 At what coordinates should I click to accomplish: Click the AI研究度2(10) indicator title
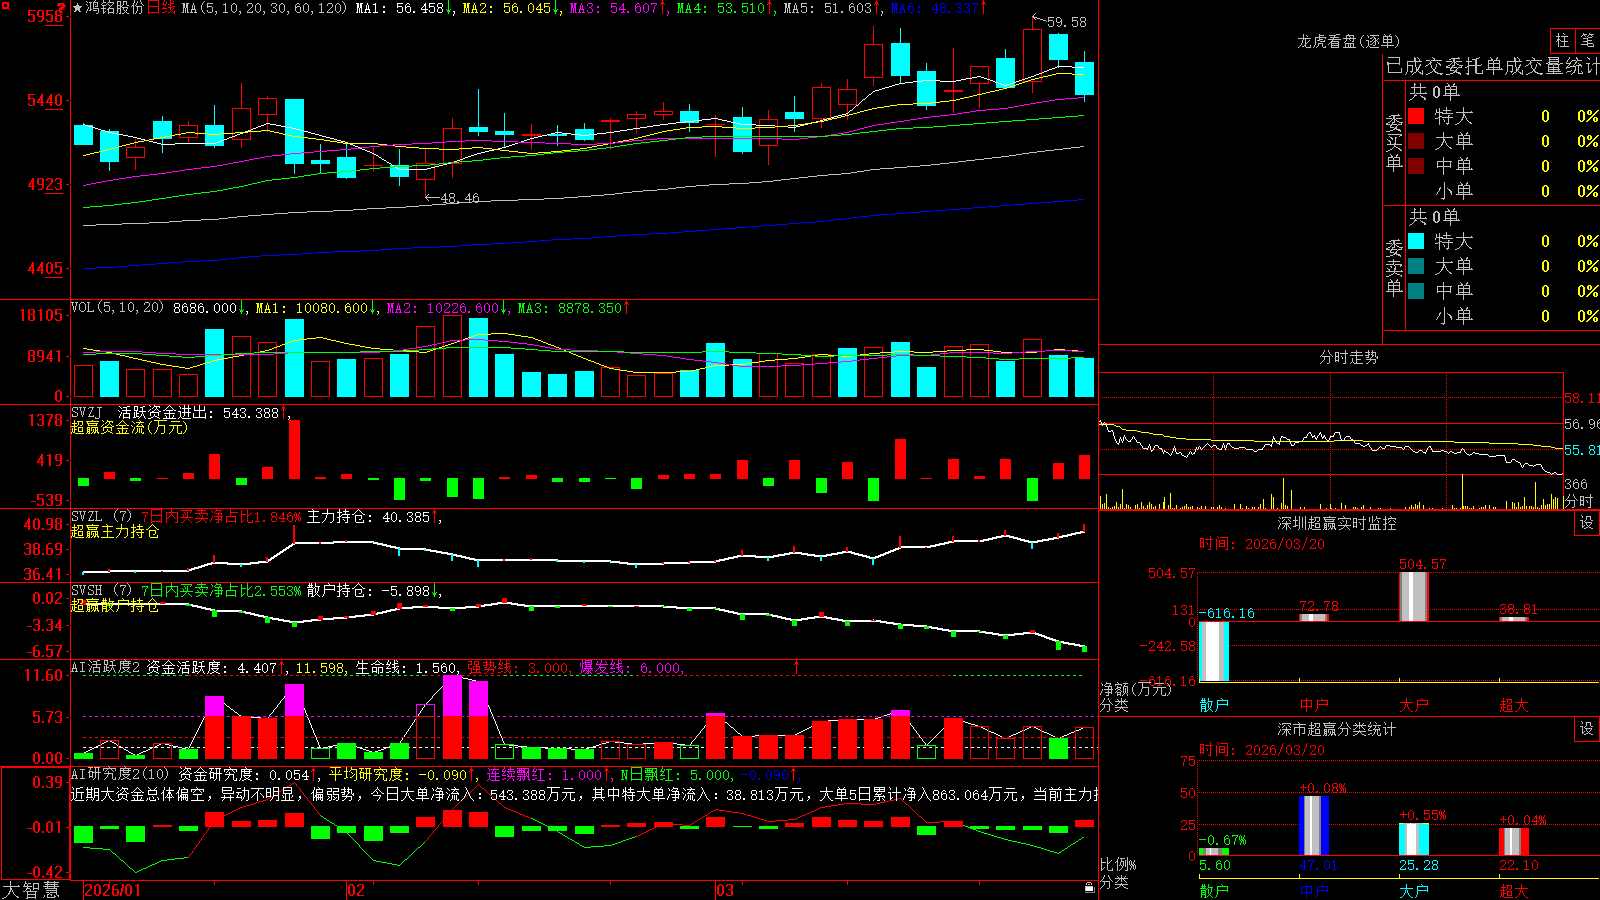click(120, 774)
